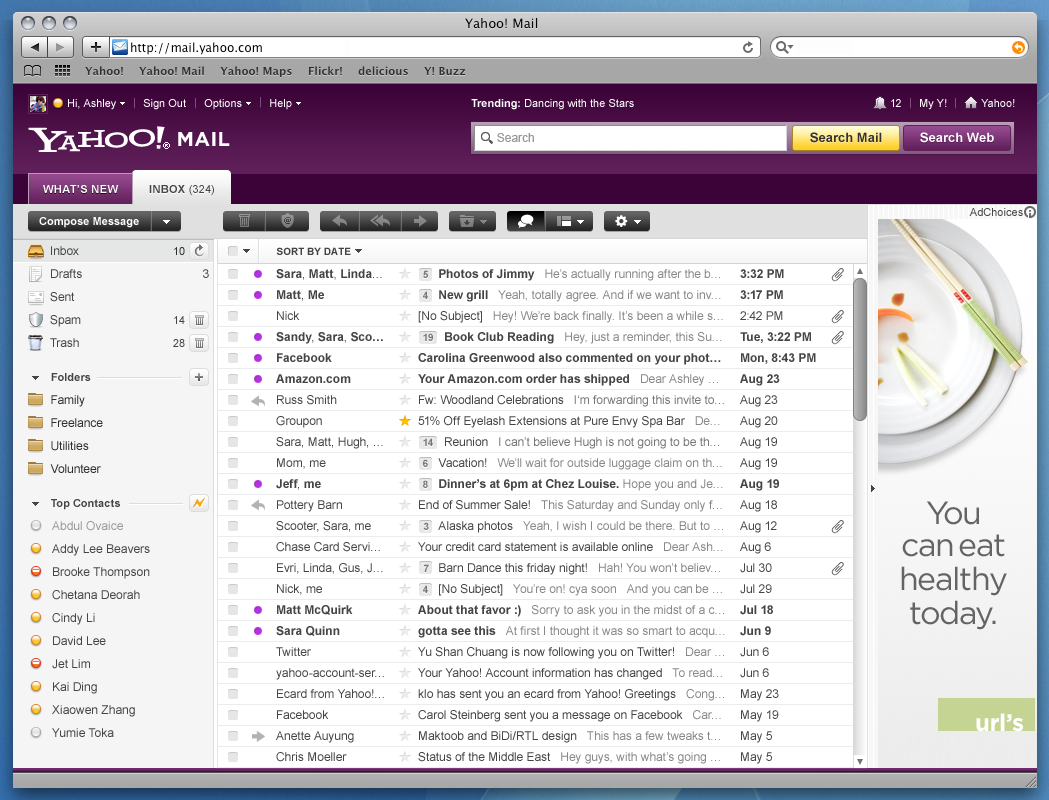This screenshot has width=1049, height=800.
Task: Open the Move to folder dropdown
Action: (x=472, y=221)
